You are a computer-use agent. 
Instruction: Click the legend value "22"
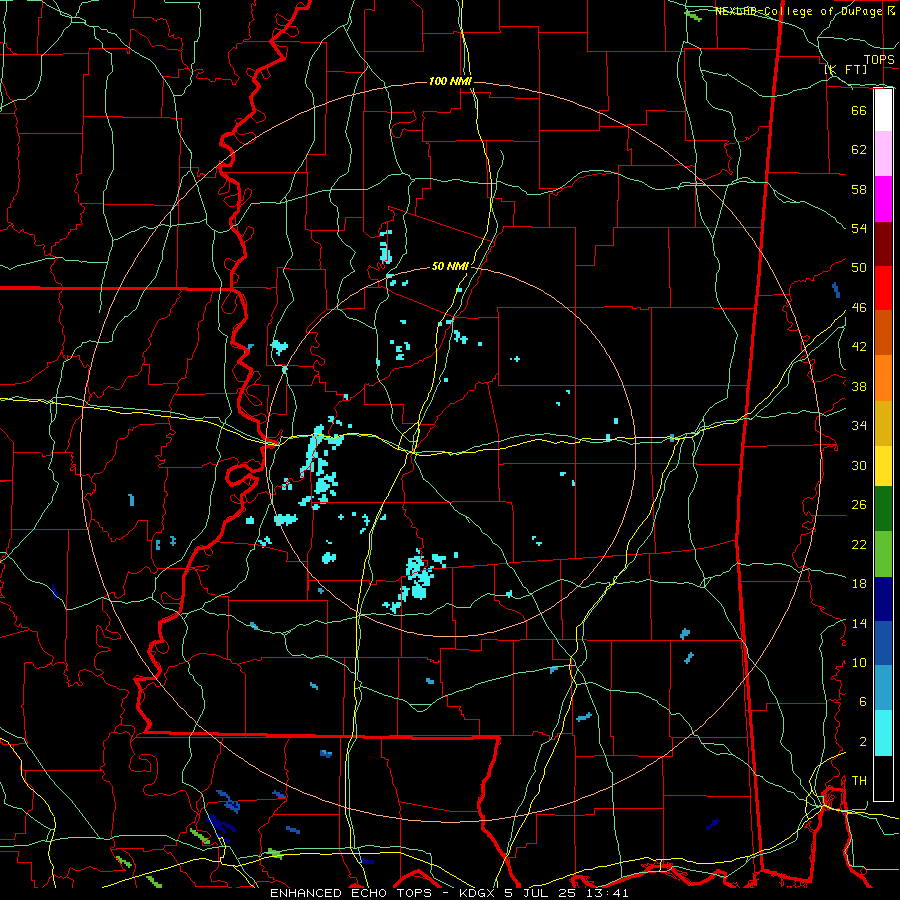859,544
